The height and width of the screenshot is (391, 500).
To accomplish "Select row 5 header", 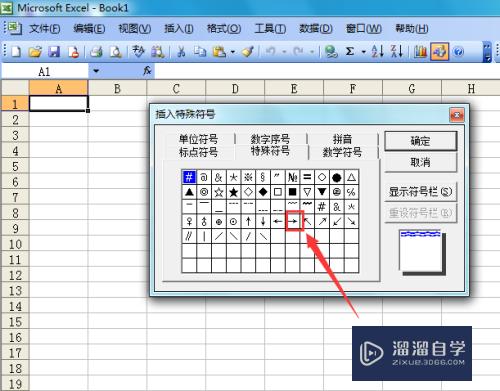I will (x=15, y=166).
